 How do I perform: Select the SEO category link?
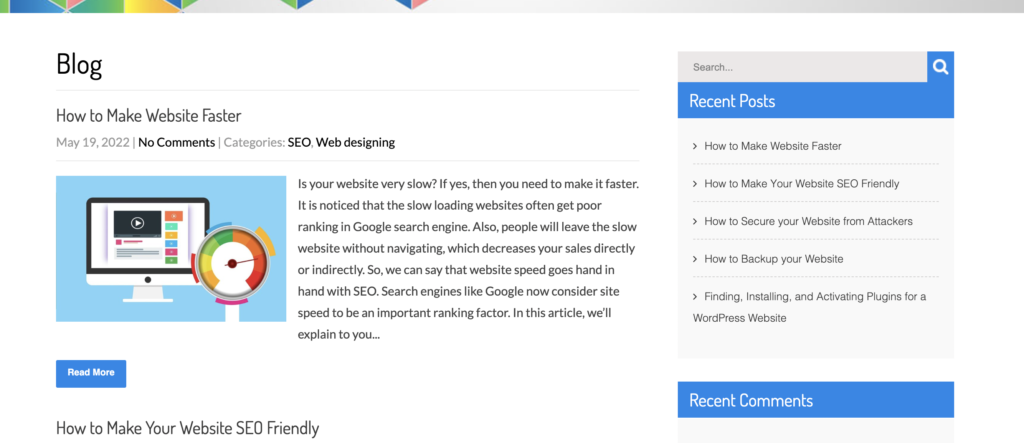click(299, 142)
